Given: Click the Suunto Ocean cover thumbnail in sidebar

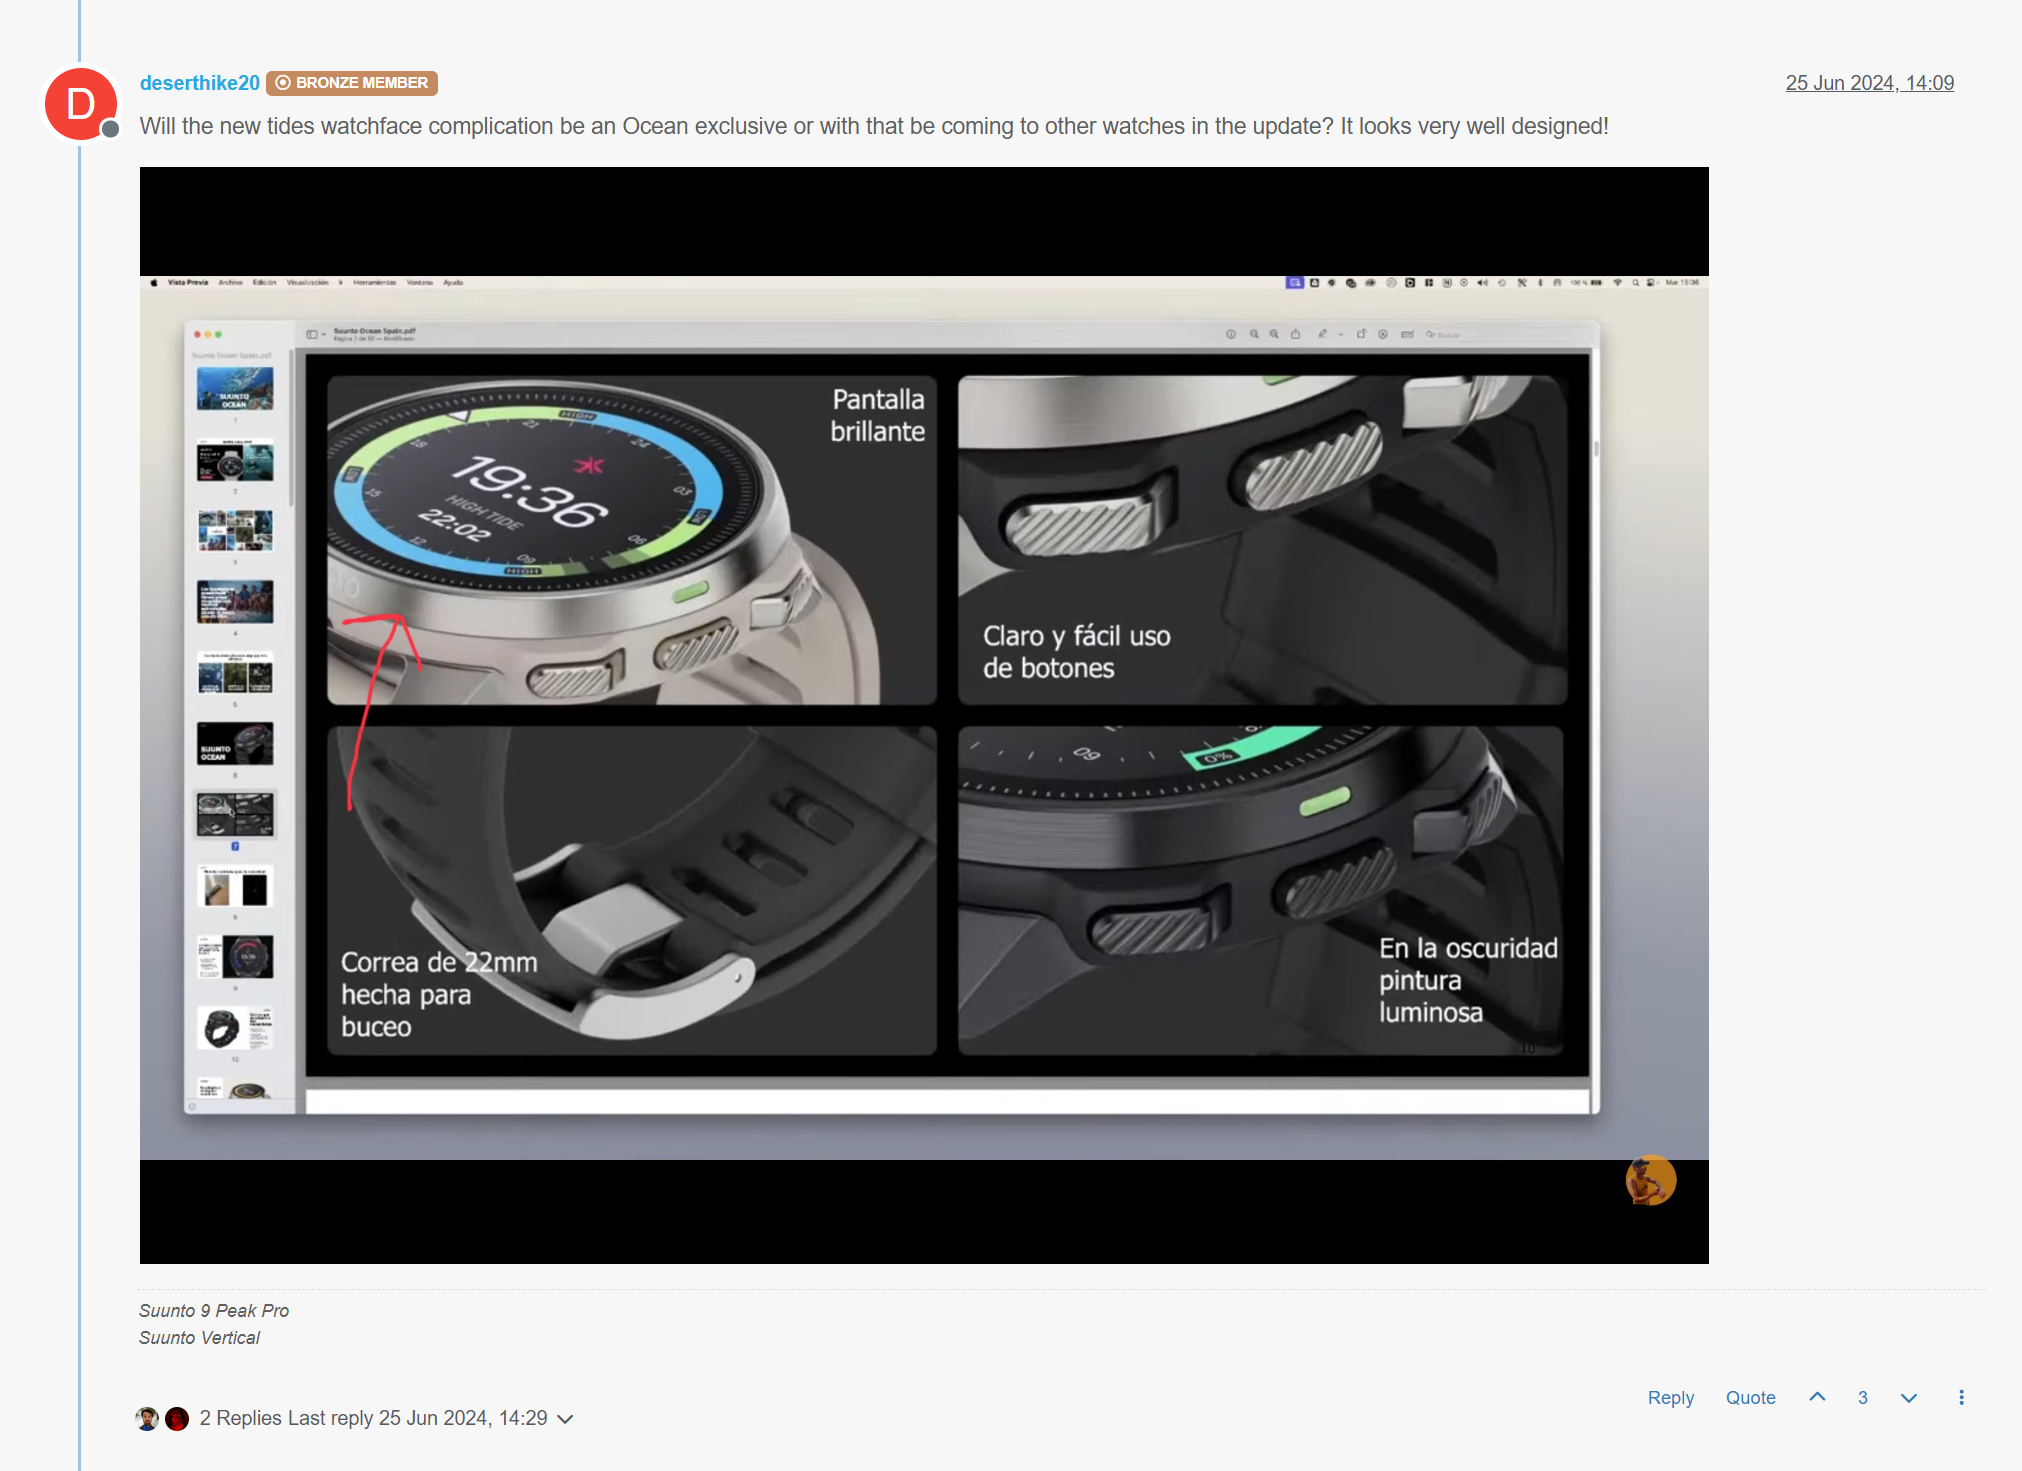Looking at the screenshot, I should point(235,389).
